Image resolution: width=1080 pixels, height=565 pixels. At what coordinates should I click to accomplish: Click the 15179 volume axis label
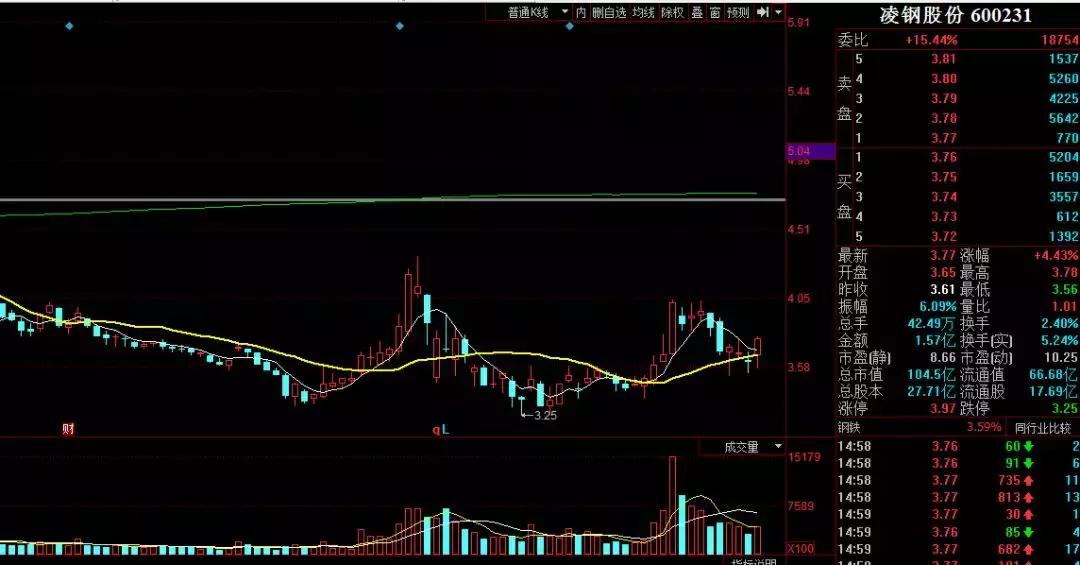point(804,457)
